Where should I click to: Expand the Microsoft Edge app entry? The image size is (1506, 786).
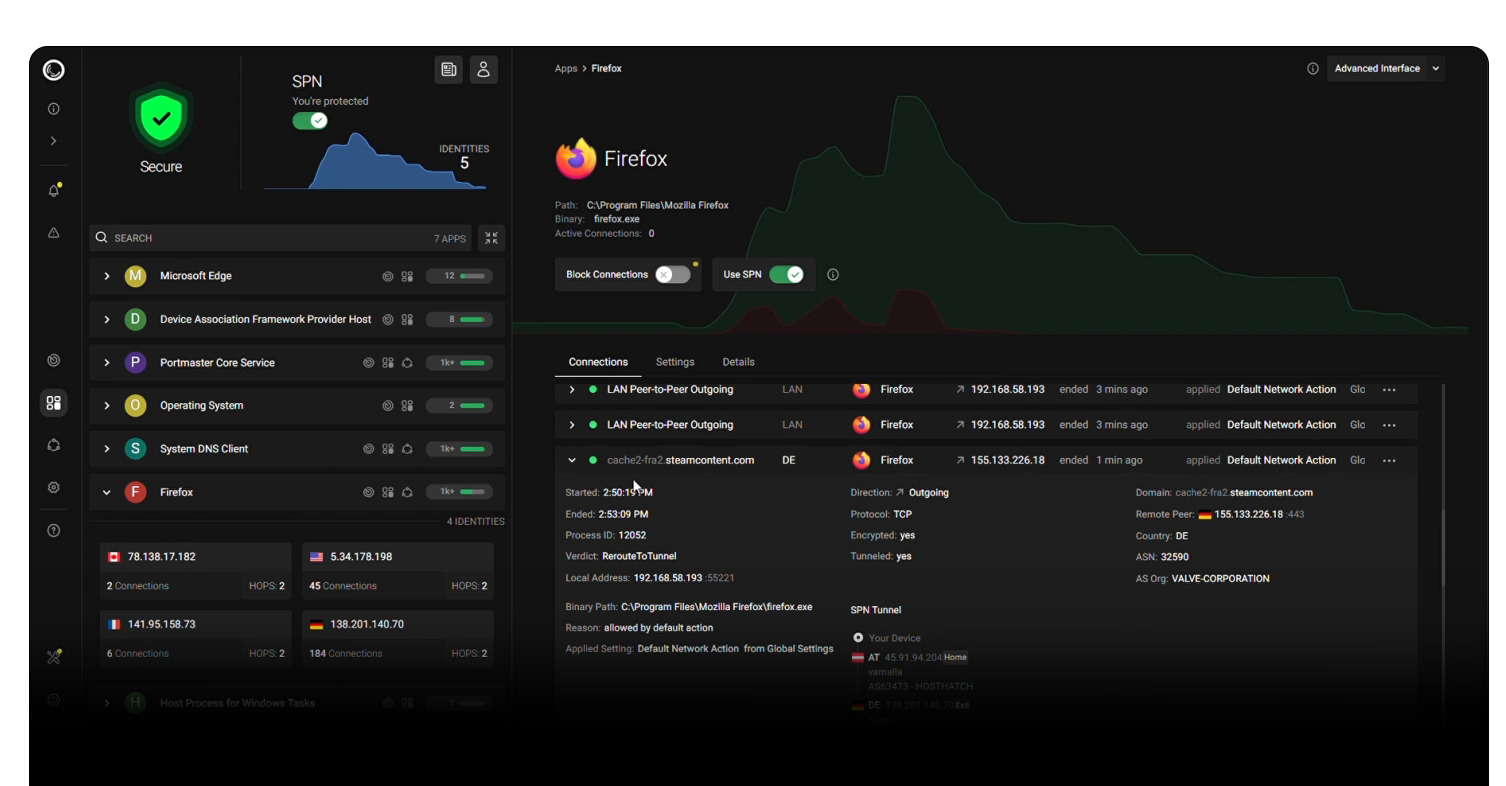[106, 275]
